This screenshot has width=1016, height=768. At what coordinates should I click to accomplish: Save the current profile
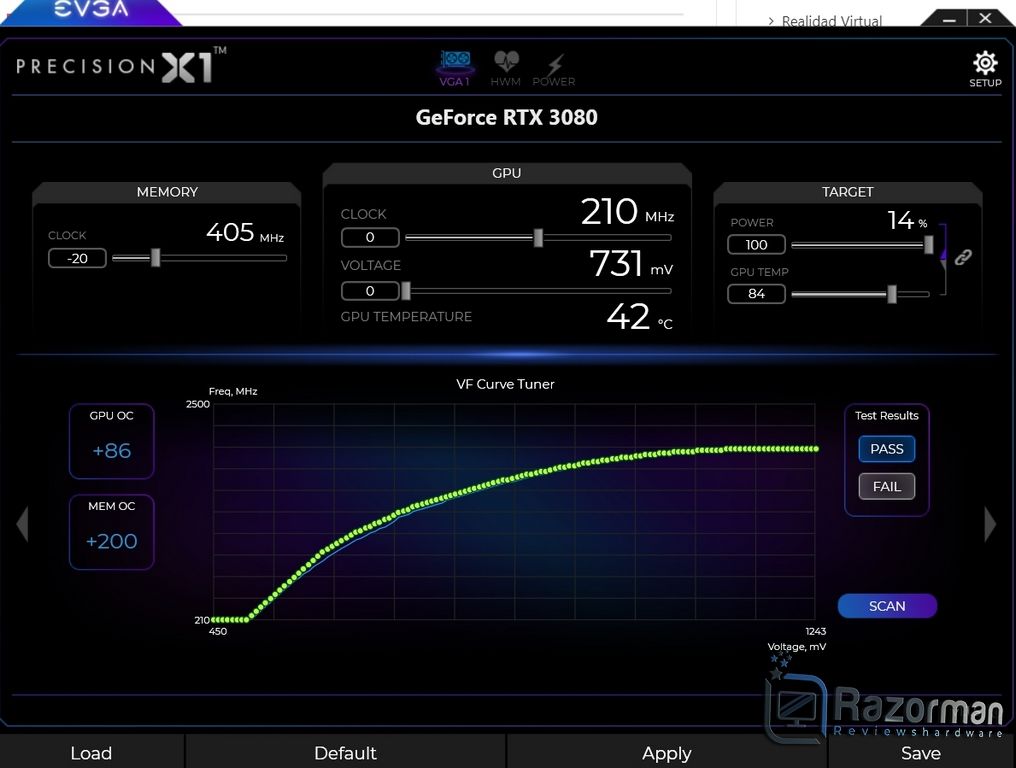click(x=921, y=752)
